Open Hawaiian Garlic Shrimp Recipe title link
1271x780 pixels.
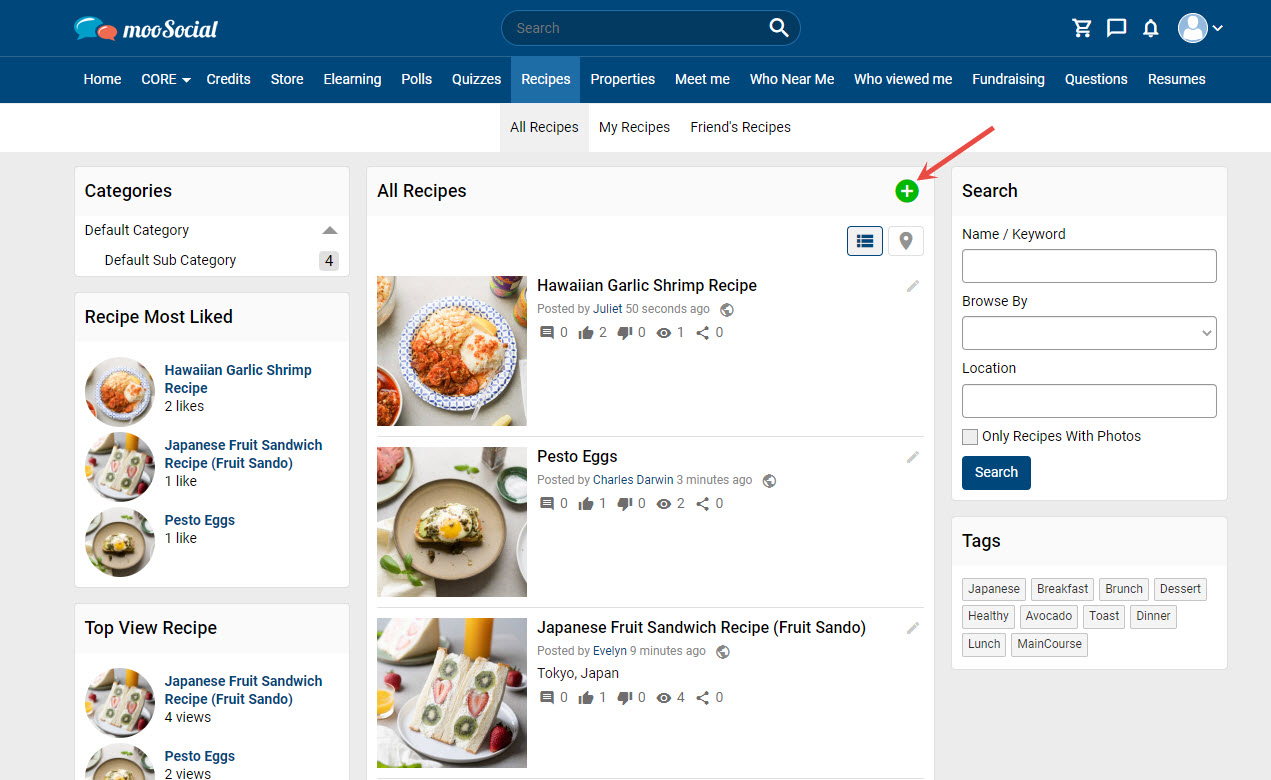[x=647, y=286]
